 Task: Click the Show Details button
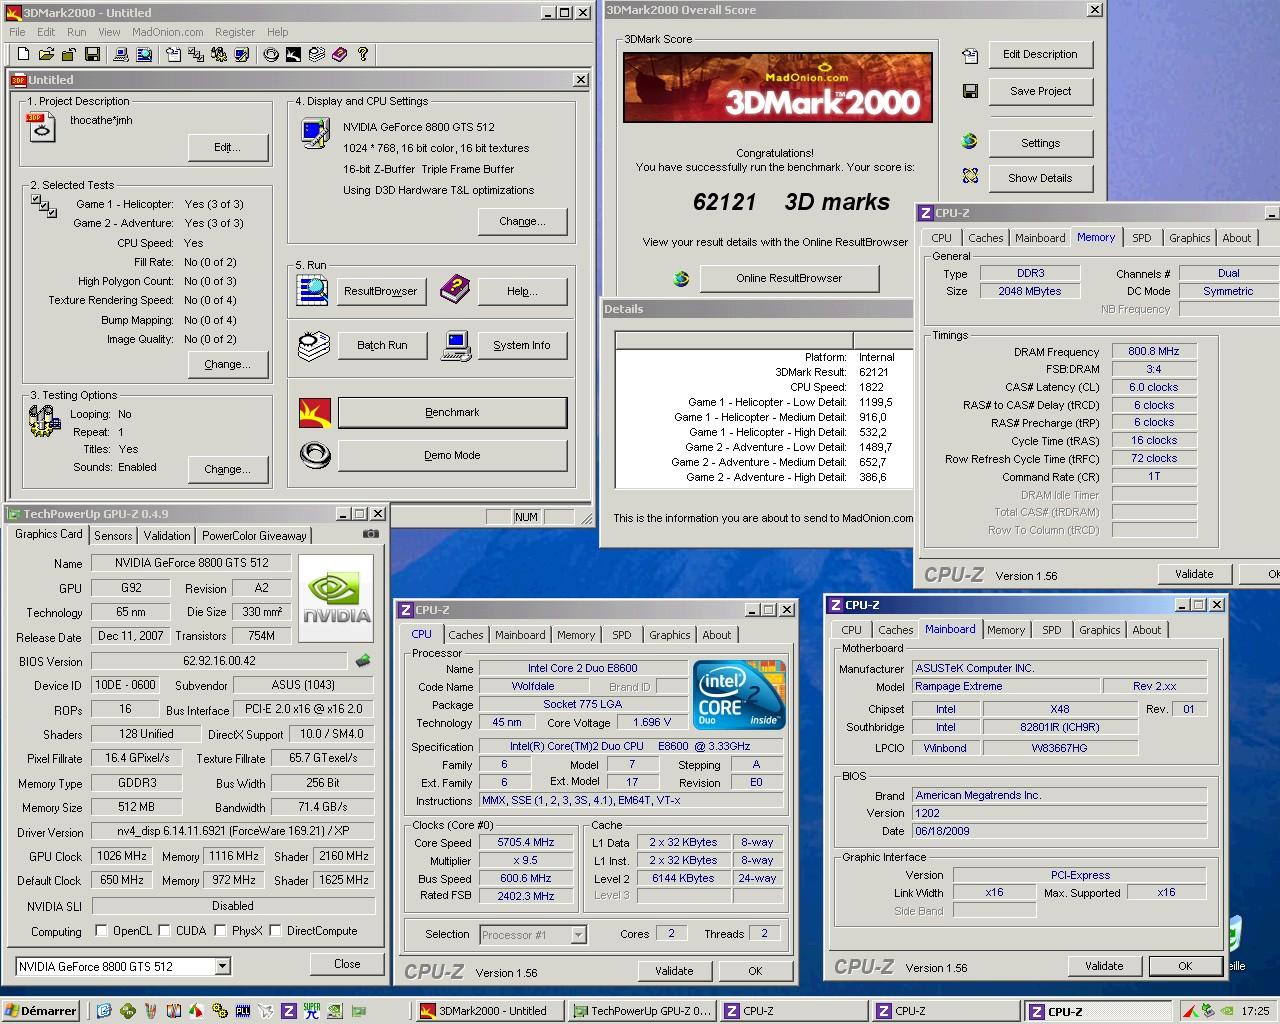coord(1040,178)
